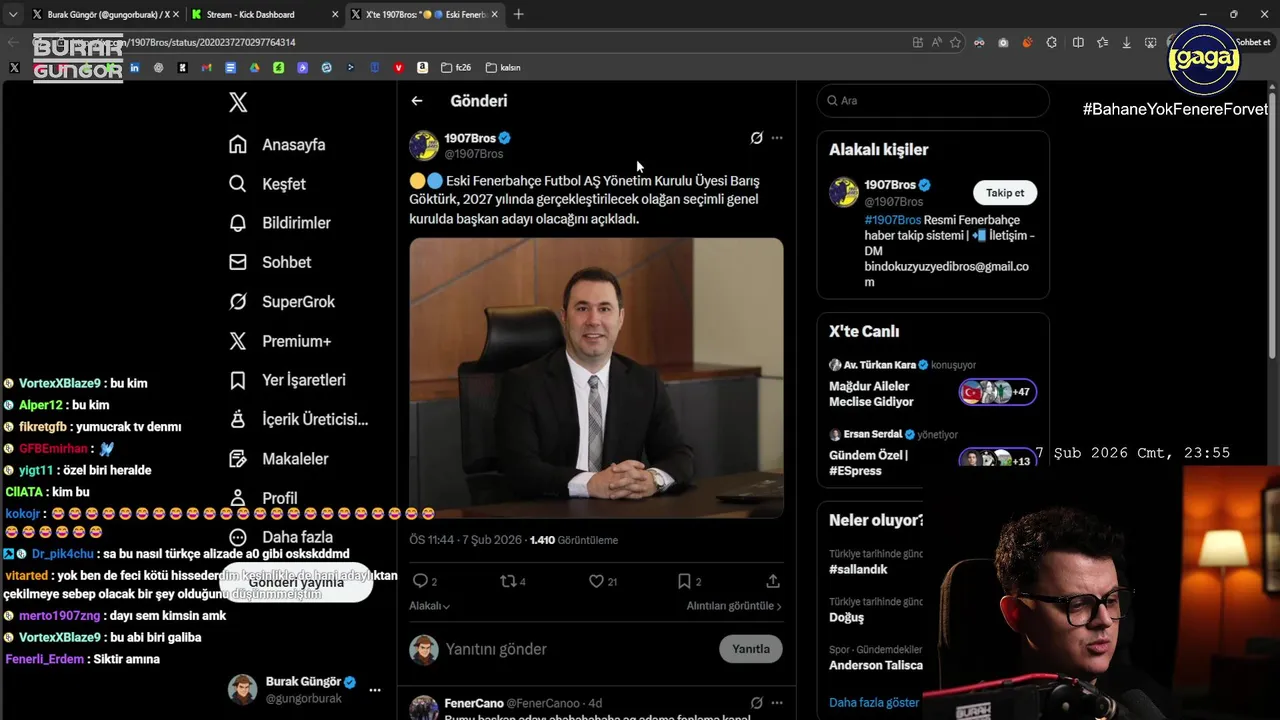Screen dimensions: 1280x720
Task: Open fc26 bookmark folder
Action: (456, 68)
